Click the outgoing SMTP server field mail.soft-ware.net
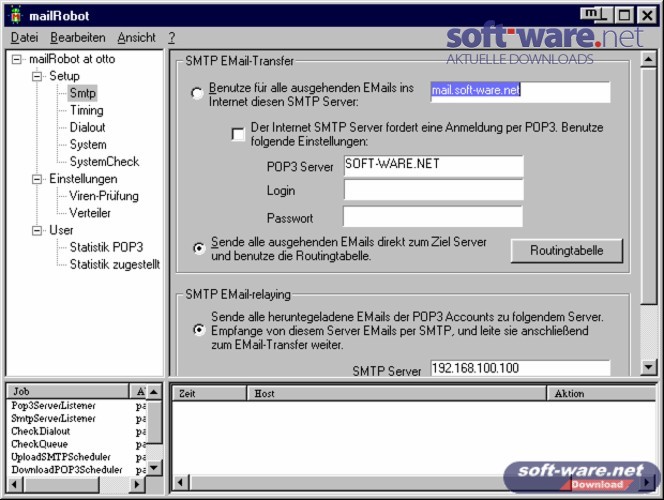This screenshot has width=664, height=500. (x=520, y=92)
